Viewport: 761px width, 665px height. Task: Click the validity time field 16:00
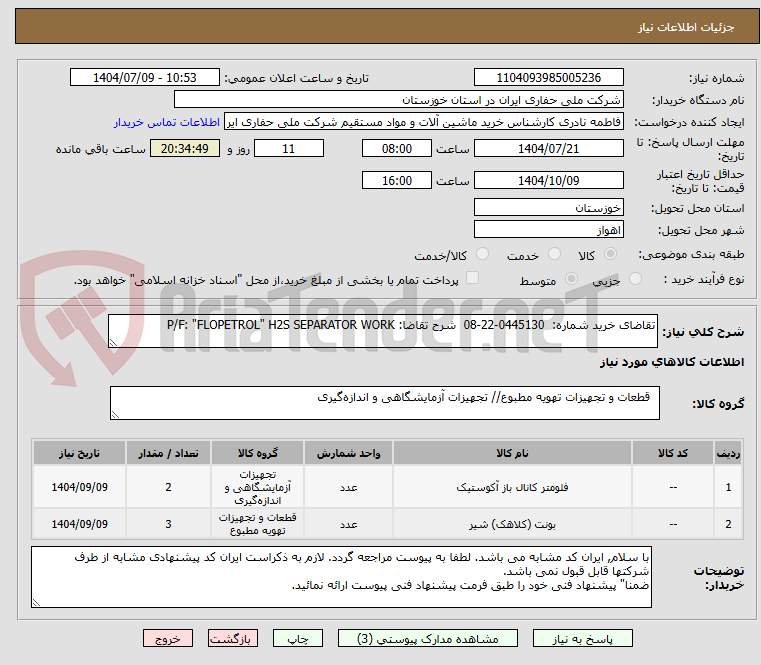click(397, 180)
